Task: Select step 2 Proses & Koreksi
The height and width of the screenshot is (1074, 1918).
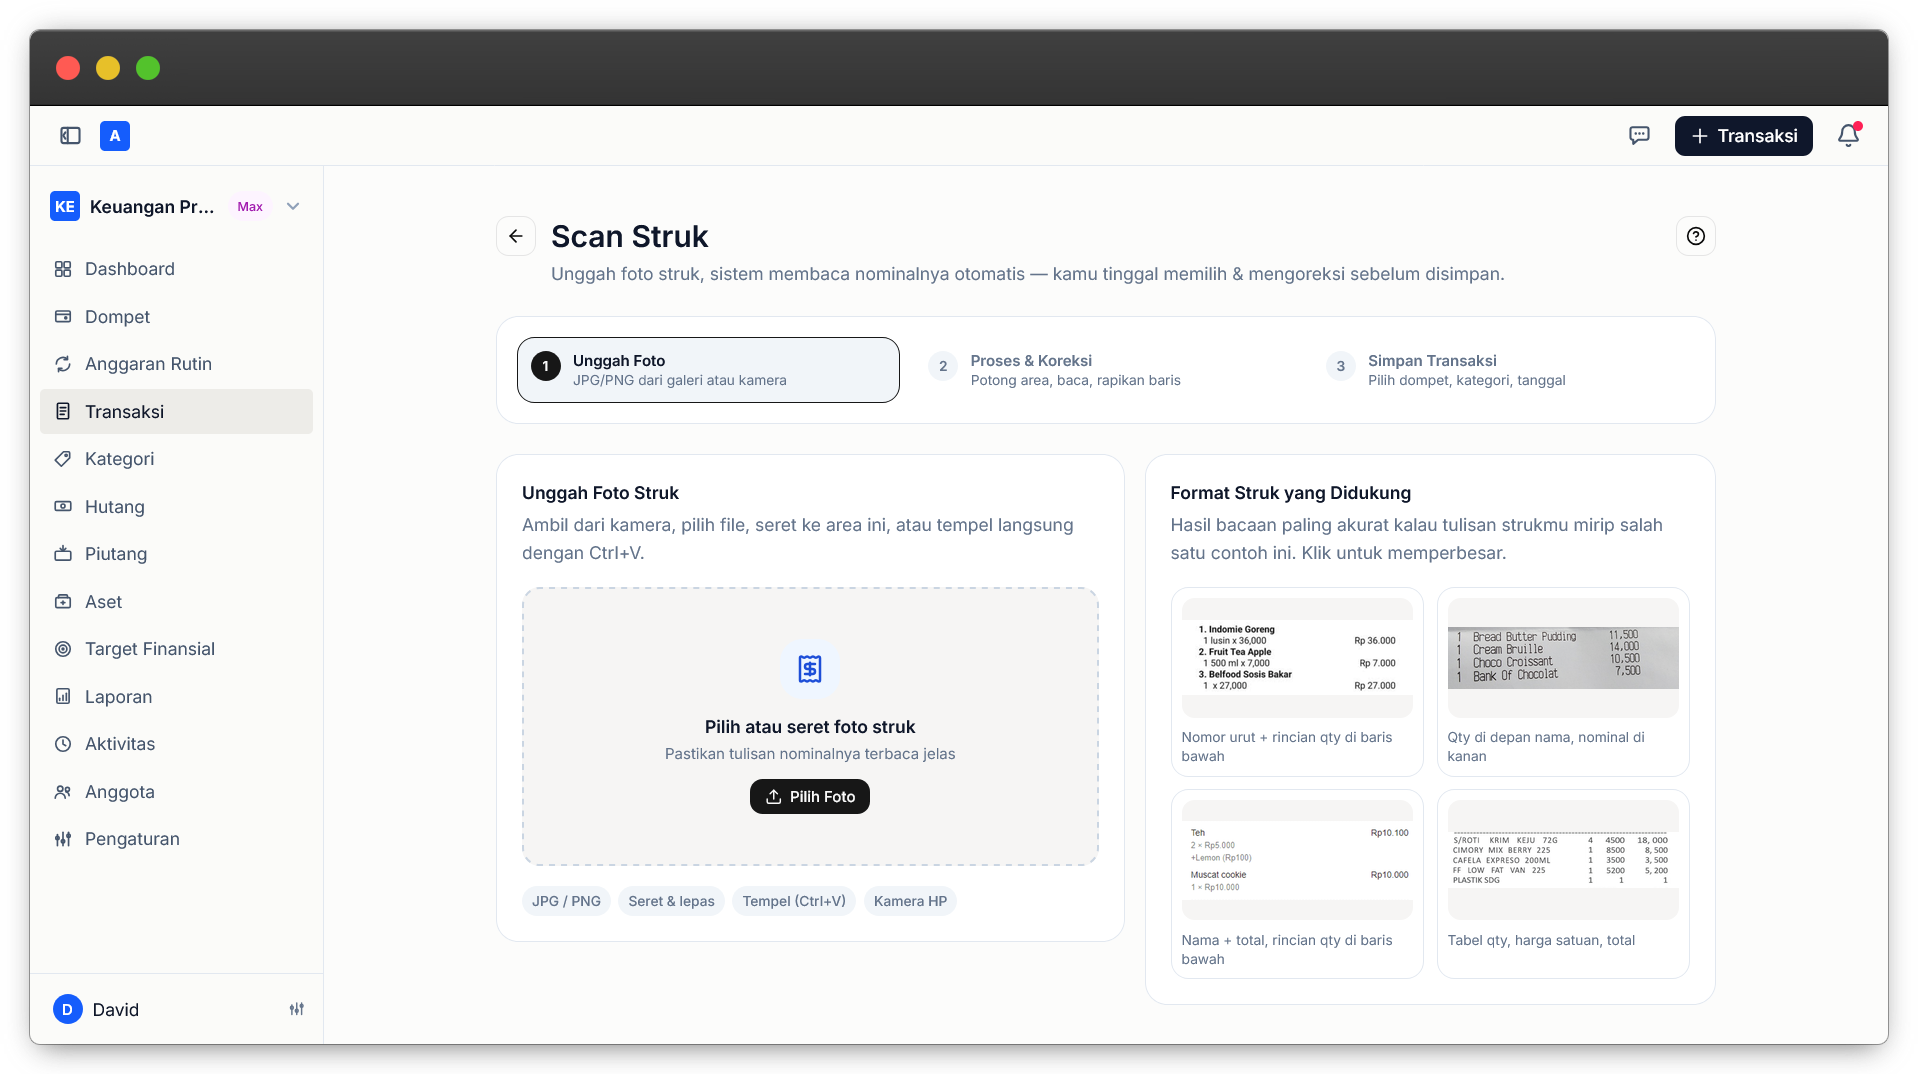Action: 1106,370
